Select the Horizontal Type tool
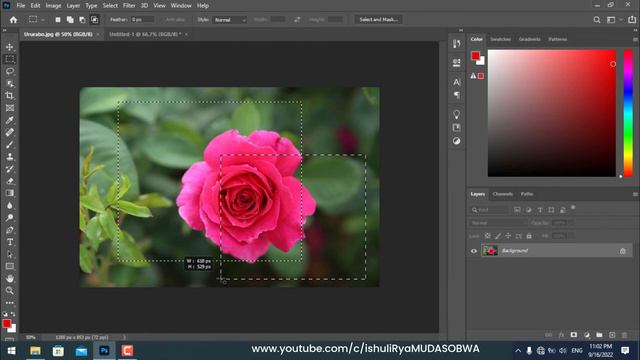This screenshot has height=360, width=640. [9, 242]
